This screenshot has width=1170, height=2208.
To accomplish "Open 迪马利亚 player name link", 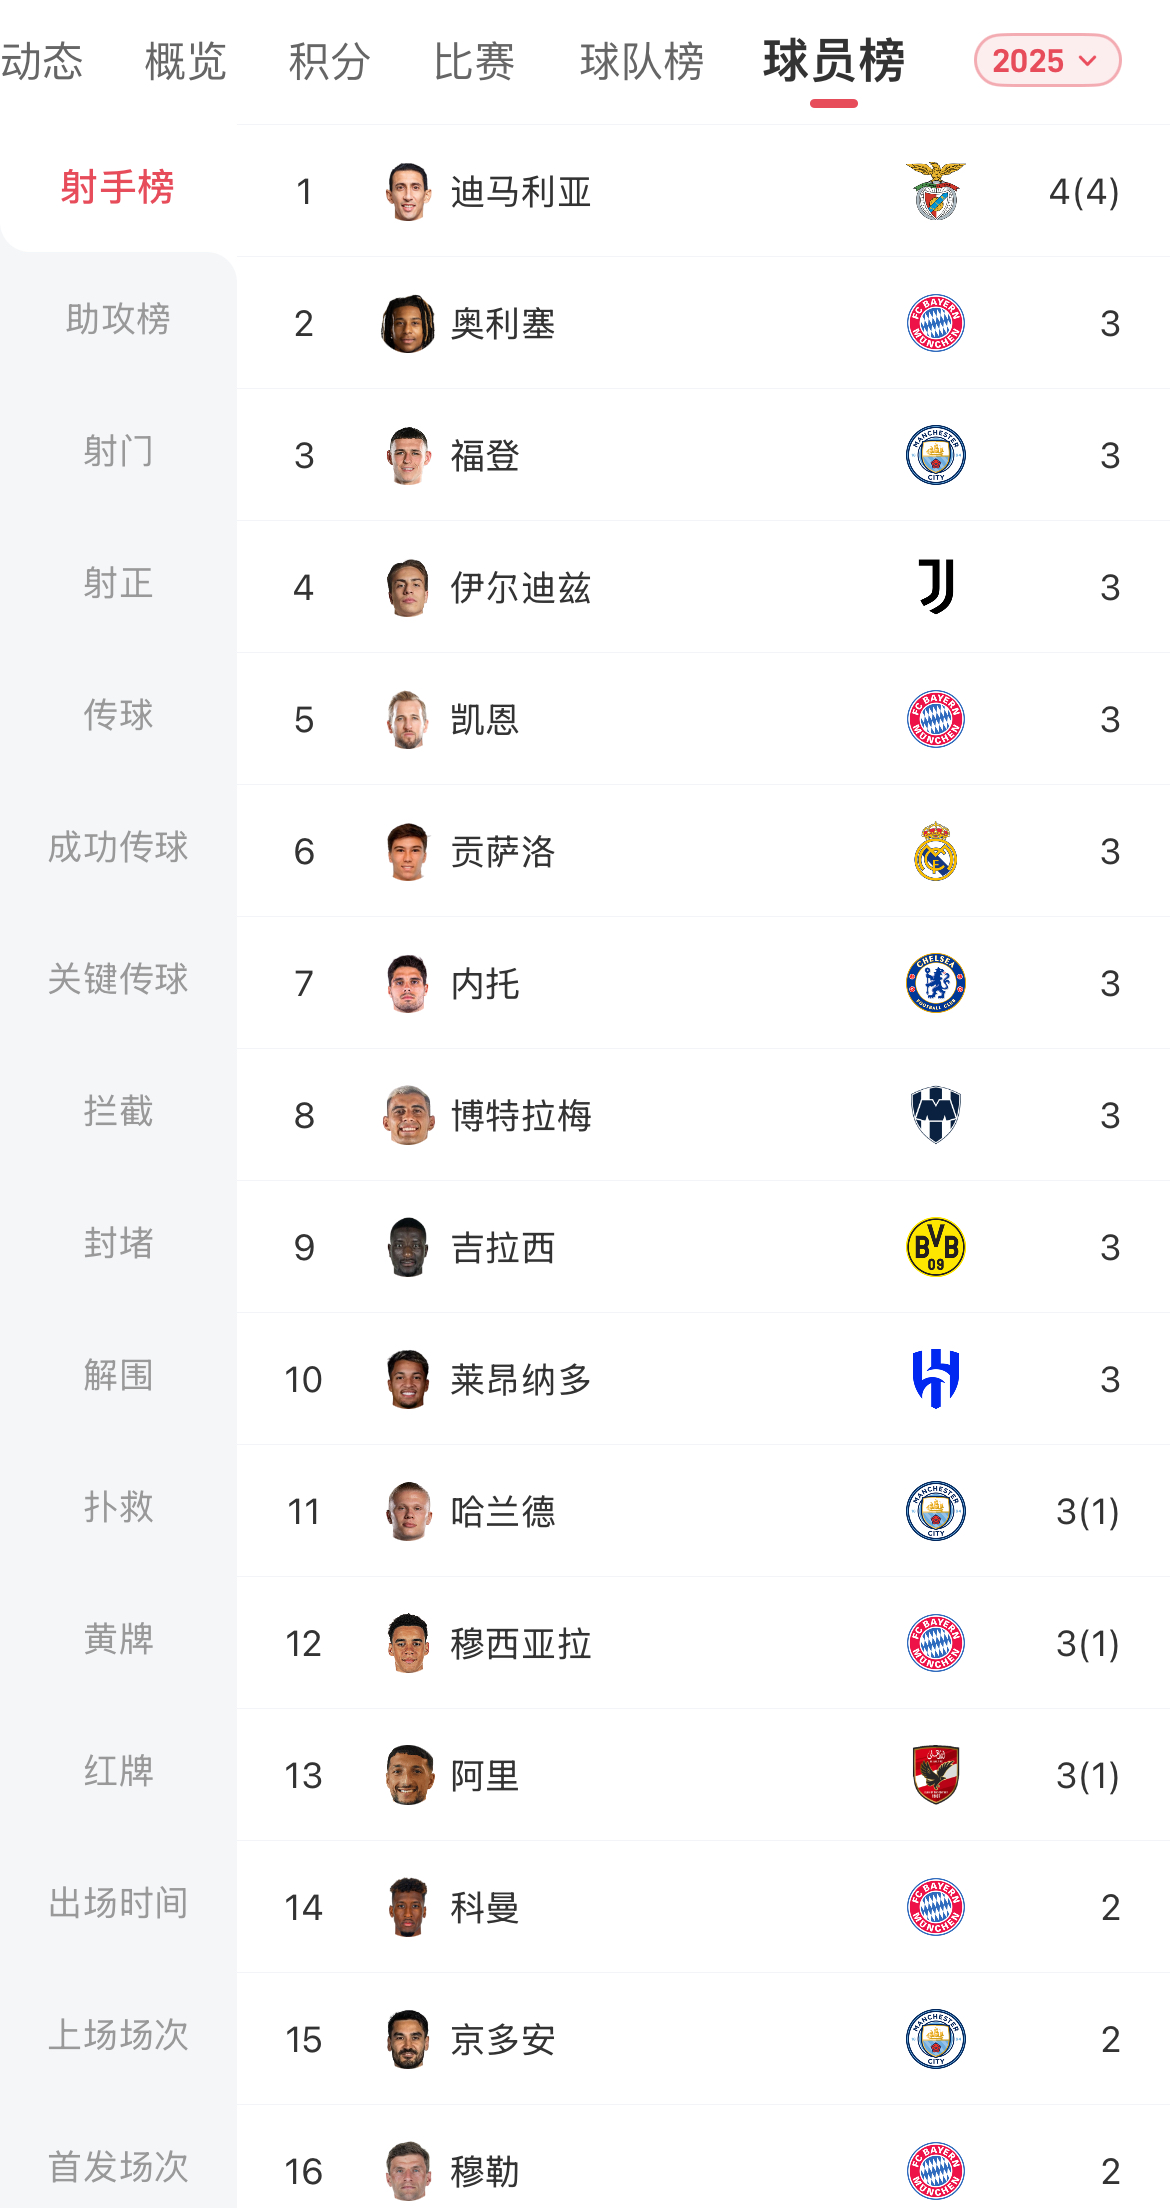I will pyautogui.click(x=520, y=191).
